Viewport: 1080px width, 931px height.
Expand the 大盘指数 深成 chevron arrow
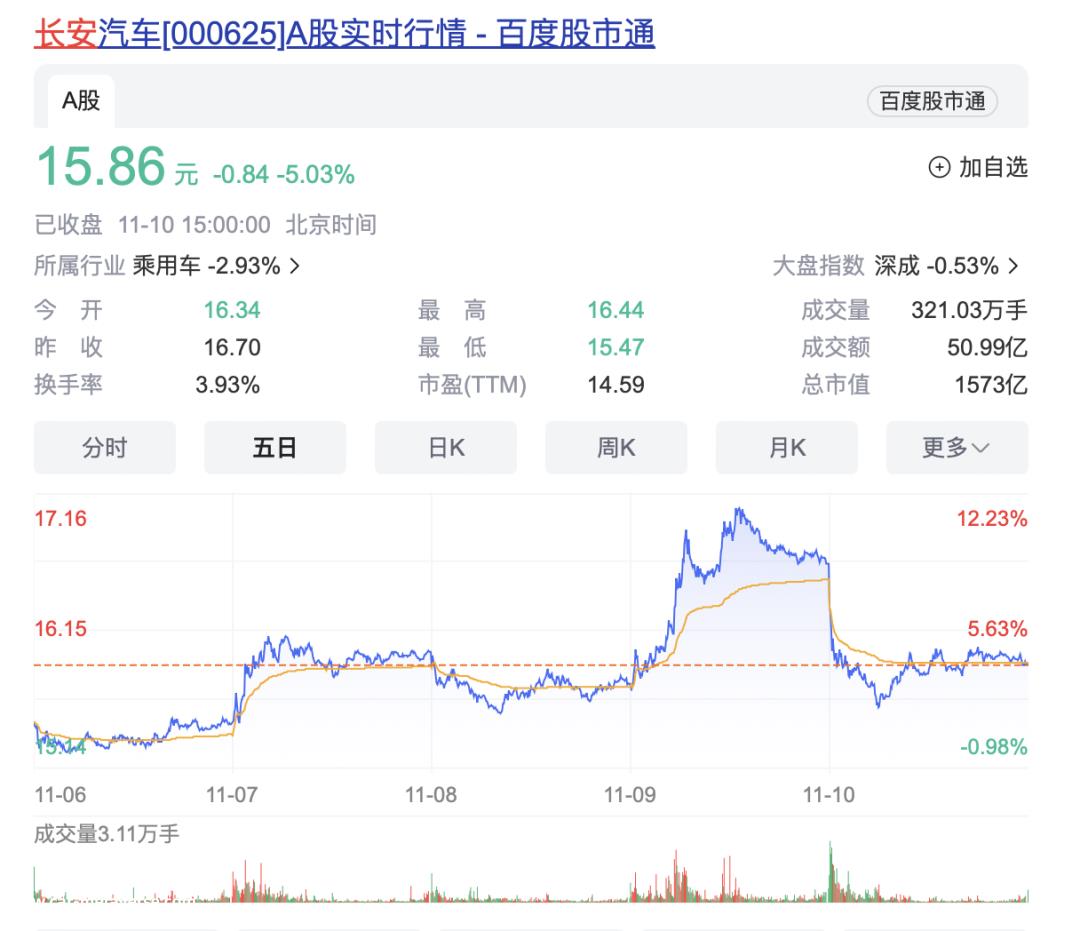coord(1013,266)
